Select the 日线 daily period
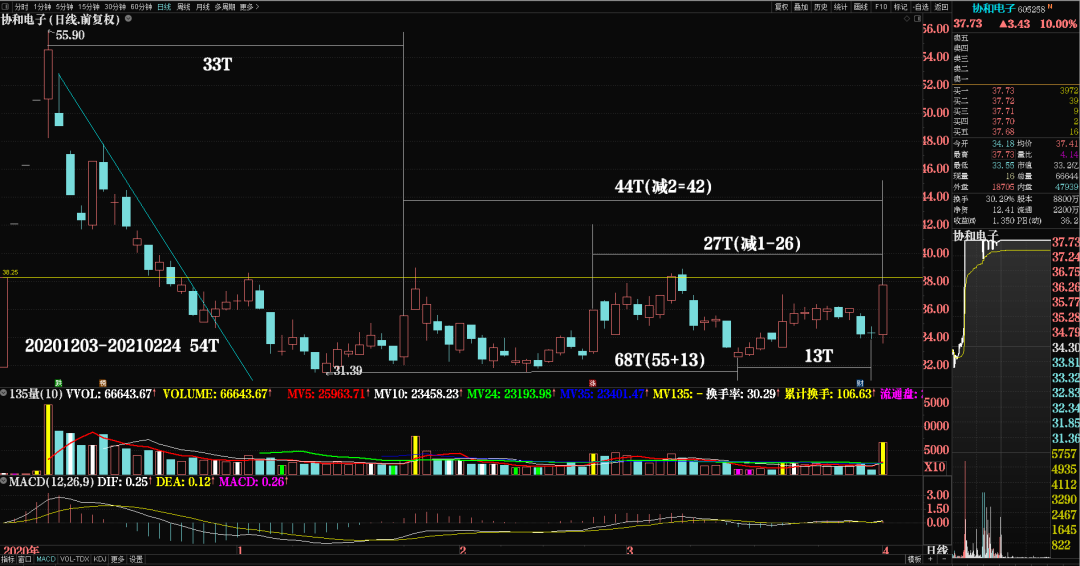Screen dimensions: 1080x566 click(x=164, y=6)
